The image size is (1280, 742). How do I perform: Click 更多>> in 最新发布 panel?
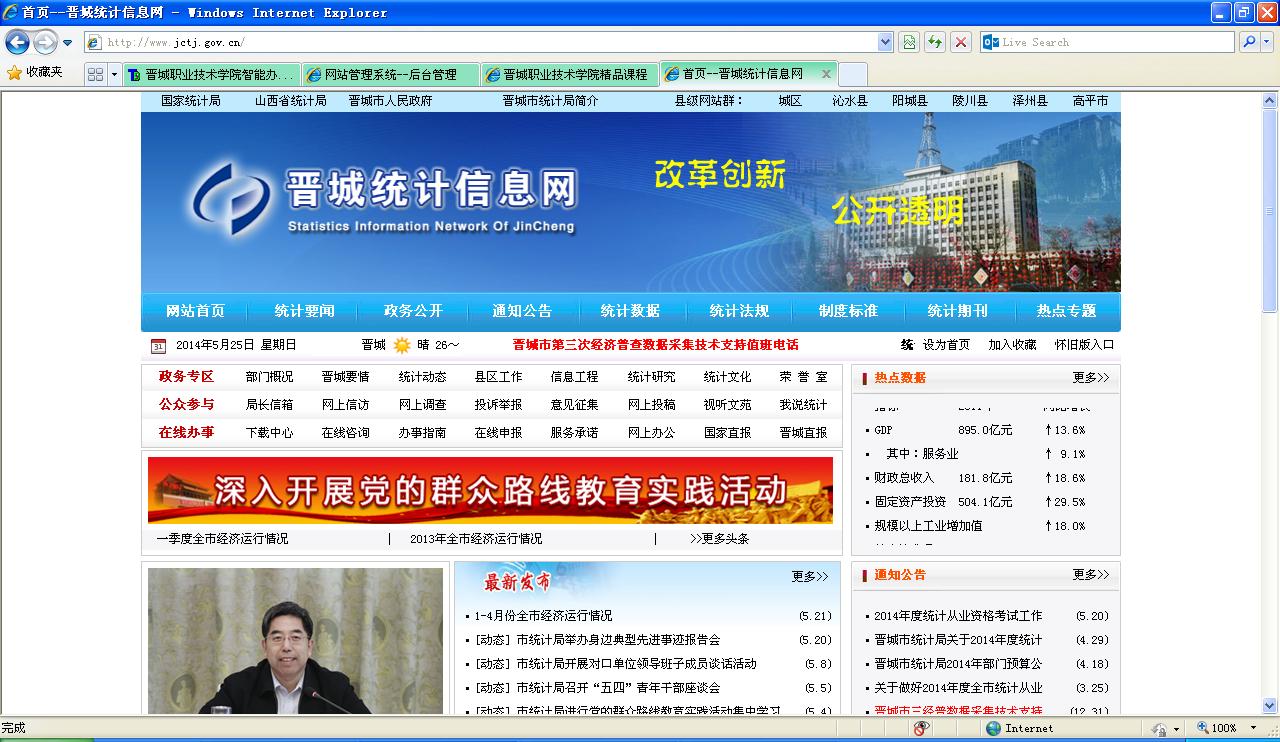coord(810,577)
